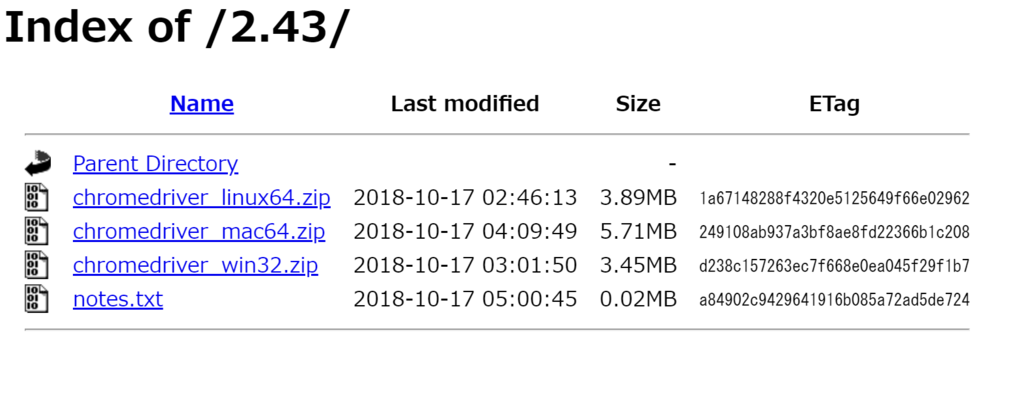Click the Index of /2.43/ page heading
Image resolution: width=1024 pixels, height=404 pixels.
(x=177, y=27)
